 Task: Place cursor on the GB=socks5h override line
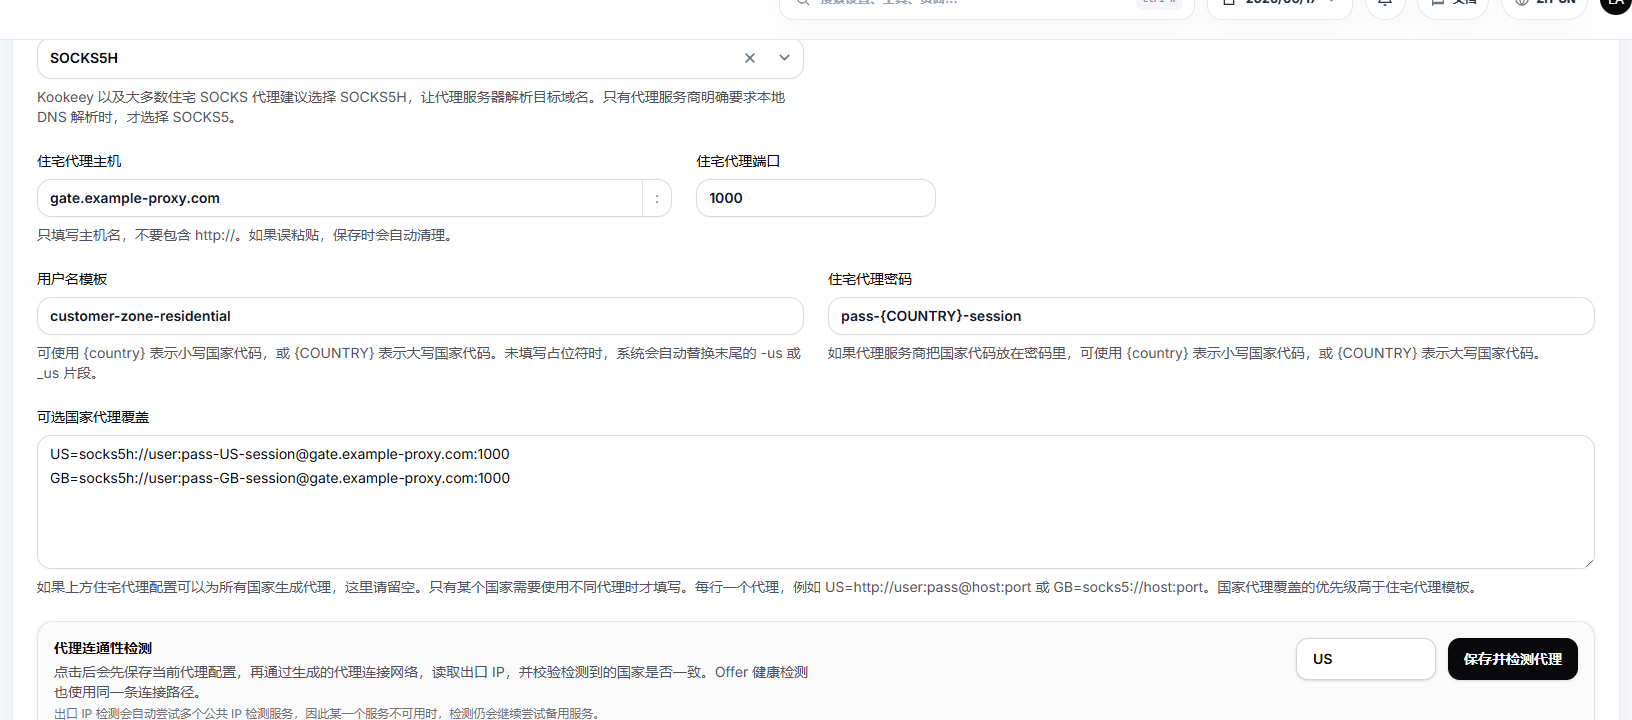tap(280, 478)
